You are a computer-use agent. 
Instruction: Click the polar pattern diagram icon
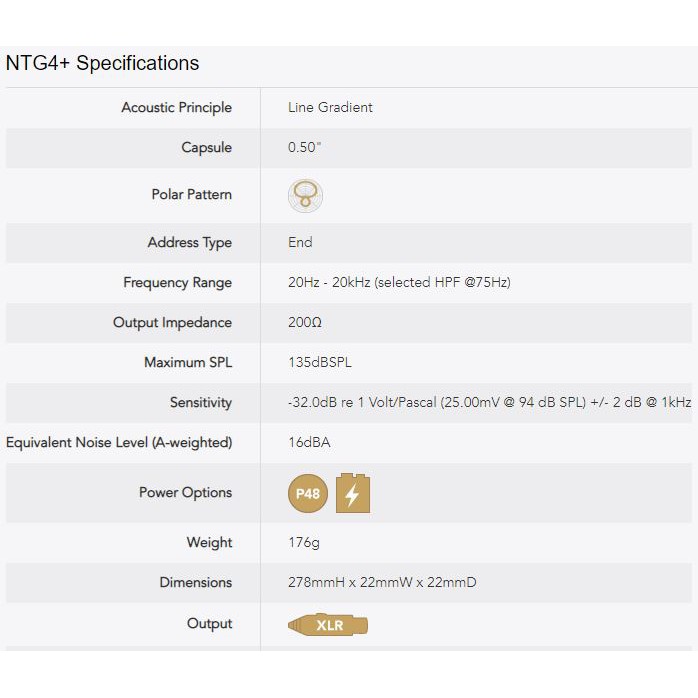305,195
